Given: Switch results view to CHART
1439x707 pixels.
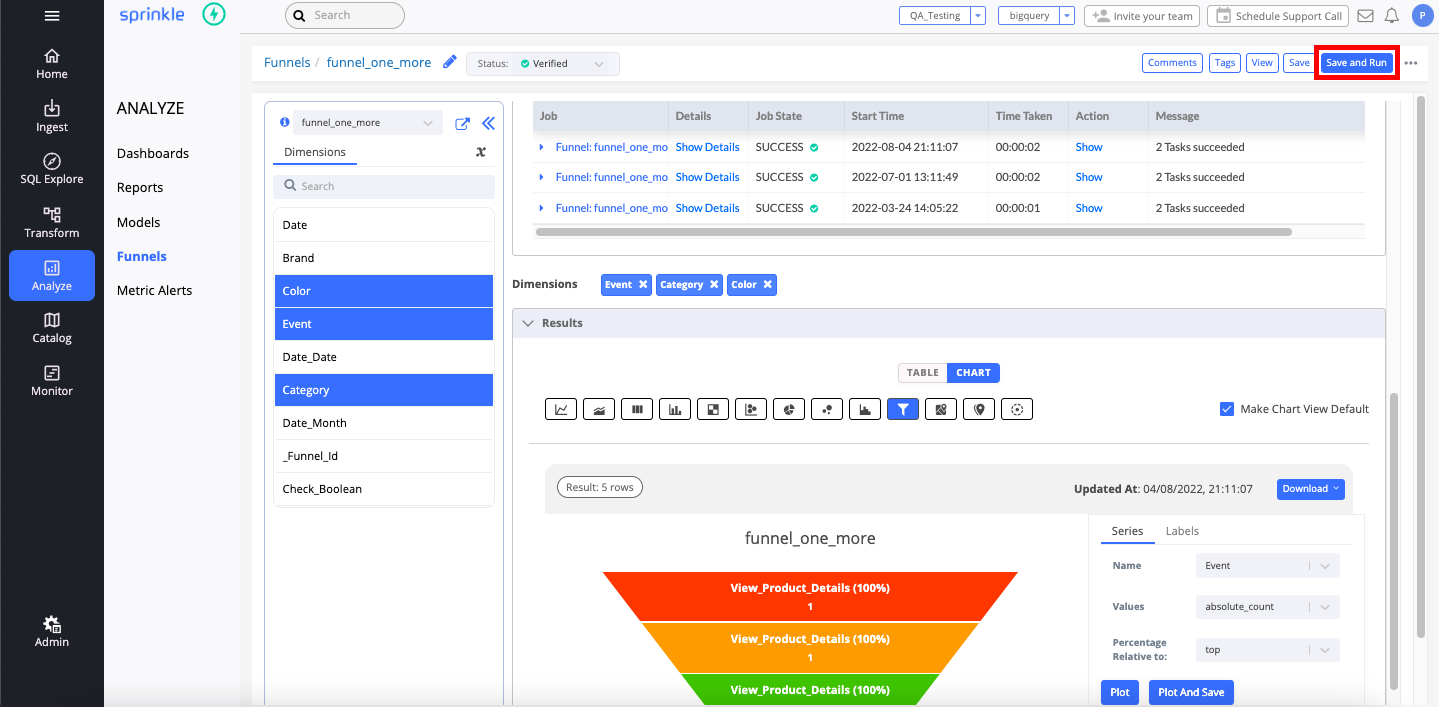Looking at the screenshot, I should click(973, 373).
